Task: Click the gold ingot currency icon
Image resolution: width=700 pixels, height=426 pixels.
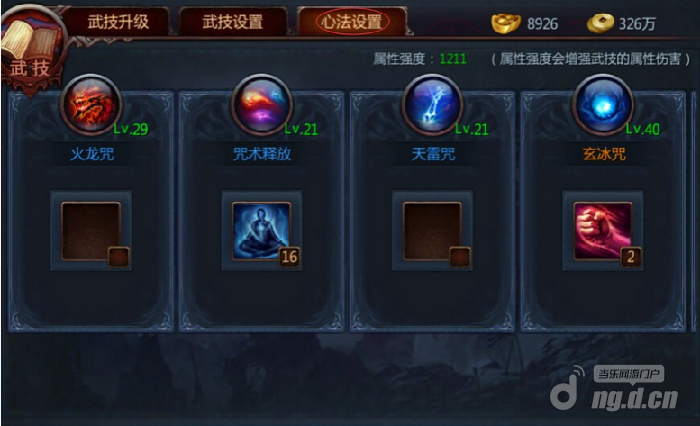Action: pos(505,22)
